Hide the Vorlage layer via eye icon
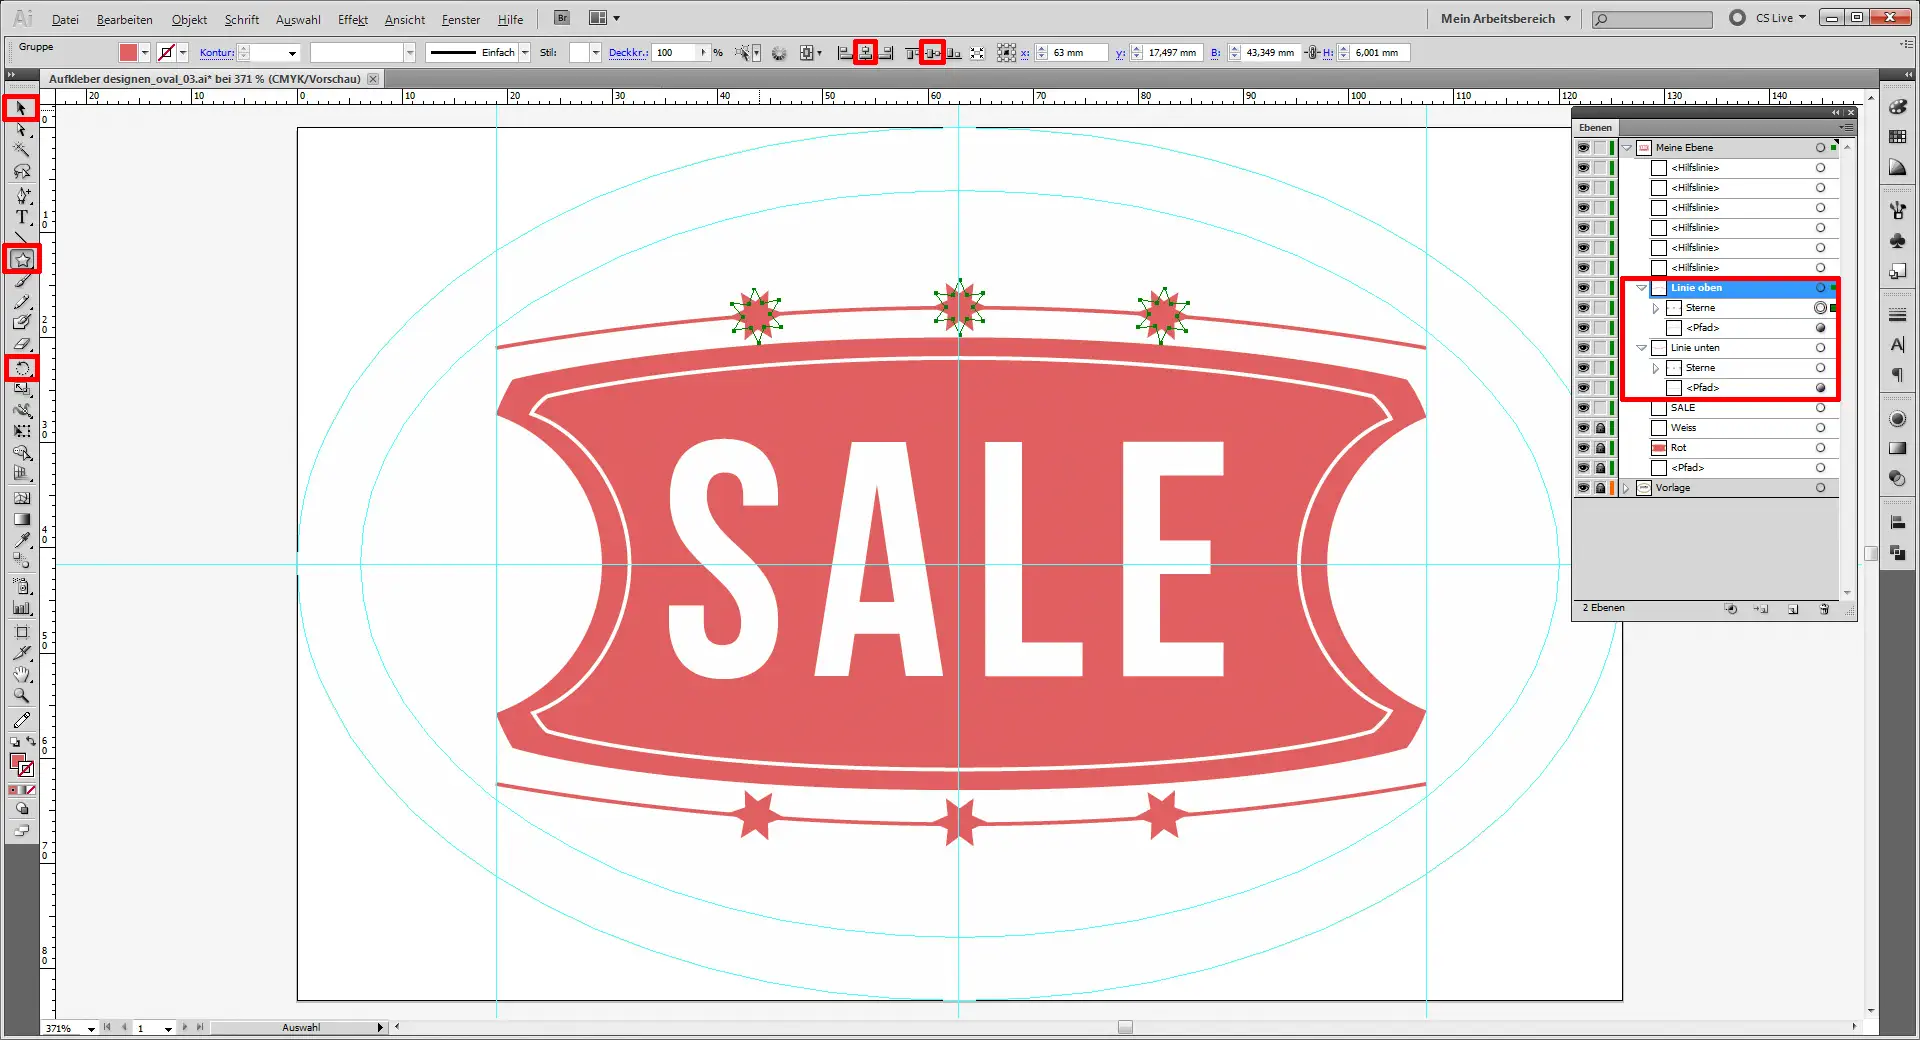The width and height of the screenshot is (1920, 1040). (1583, 488)
